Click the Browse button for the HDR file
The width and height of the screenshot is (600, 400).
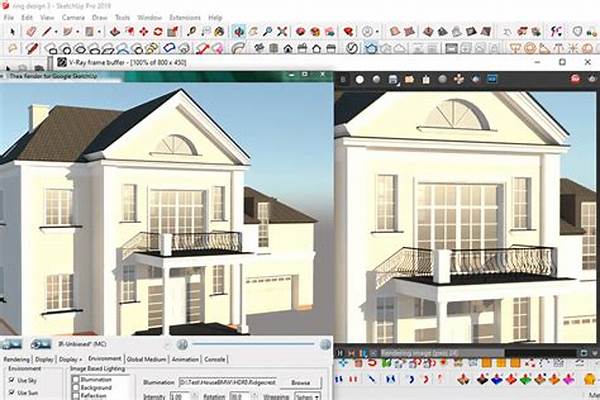click(x=300, y=382)
